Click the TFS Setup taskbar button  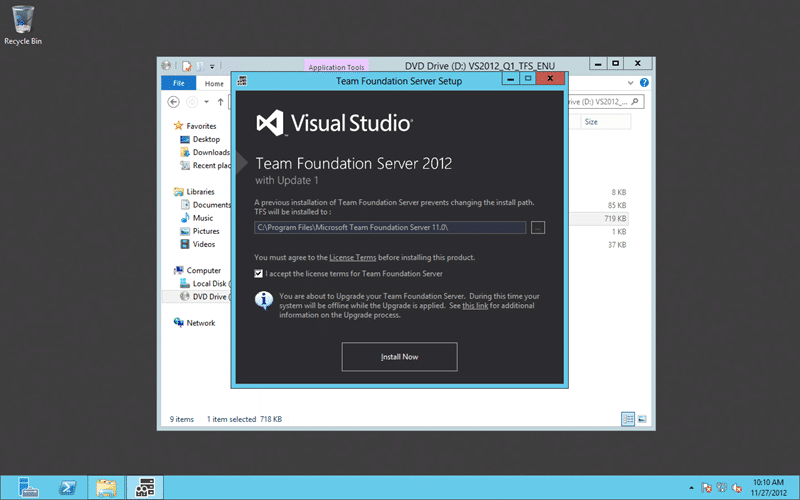pyautogui.click(x=145, y=488)
